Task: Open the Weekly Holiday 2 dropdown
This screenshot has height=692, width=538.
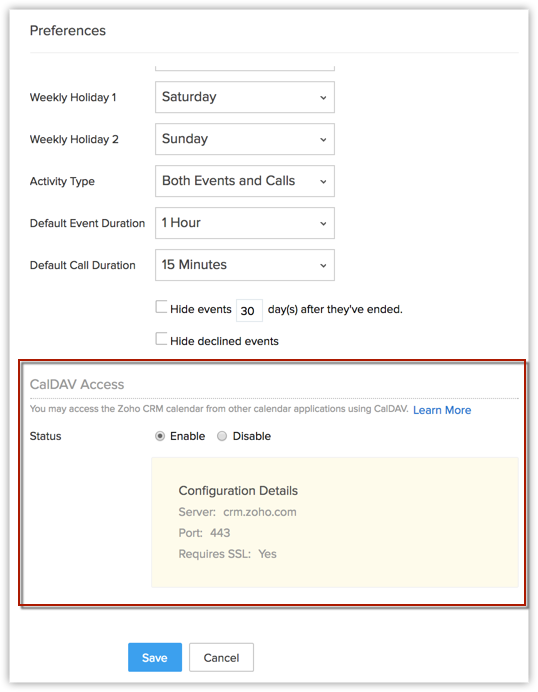Action: coord(245,139)
